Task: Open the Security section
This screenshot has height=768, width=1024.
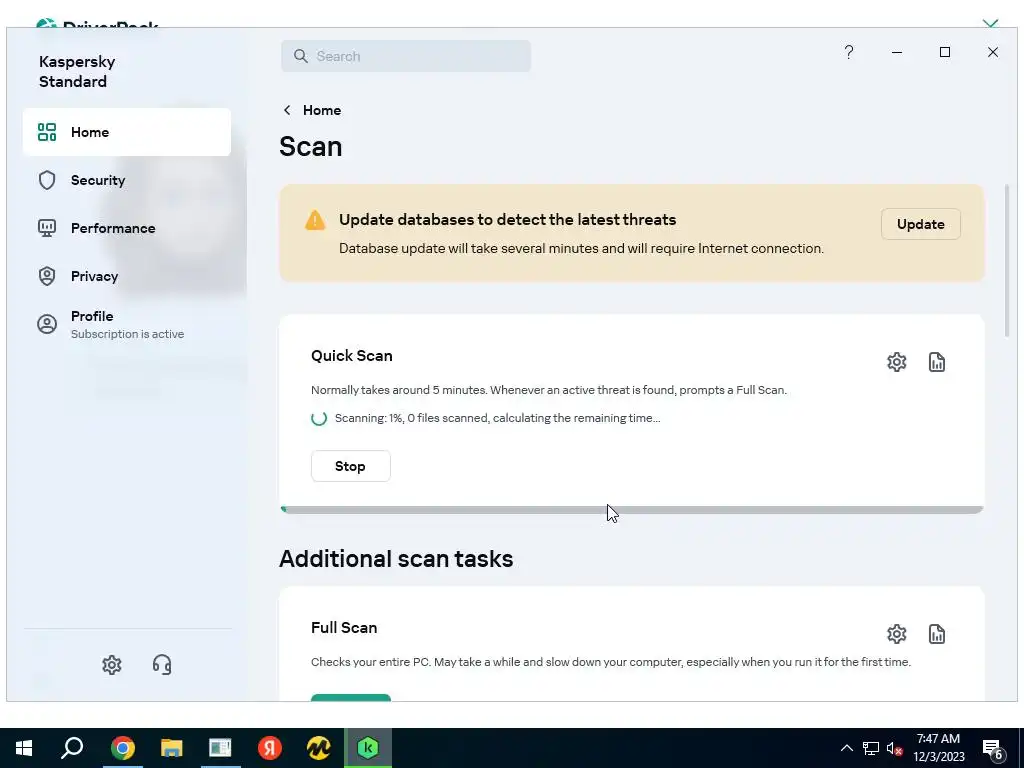Action: coord(127,180)
